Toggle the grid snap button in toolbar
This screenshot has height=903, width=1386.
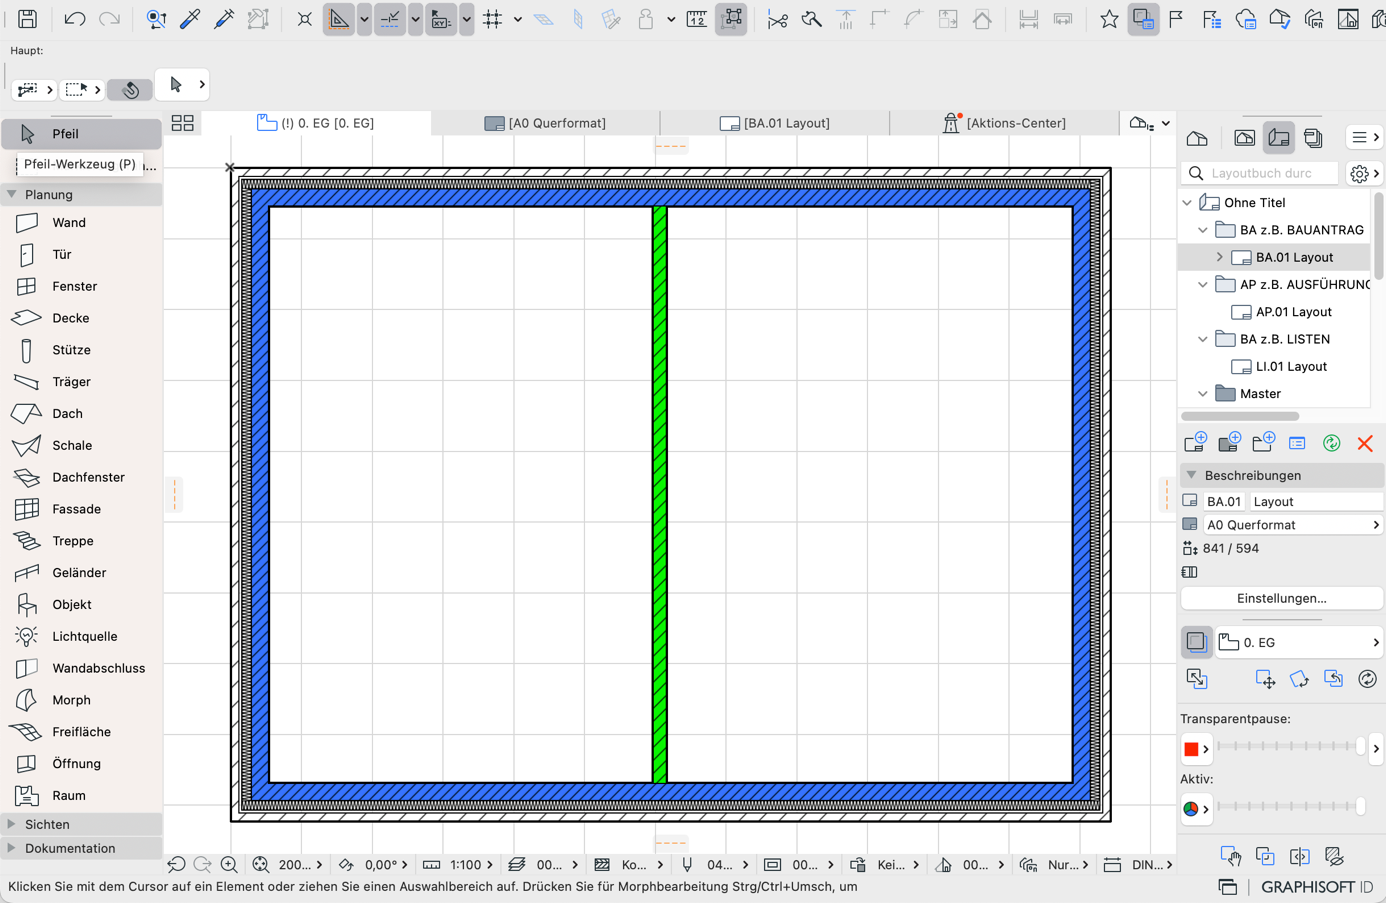click(x=493, y=19)
